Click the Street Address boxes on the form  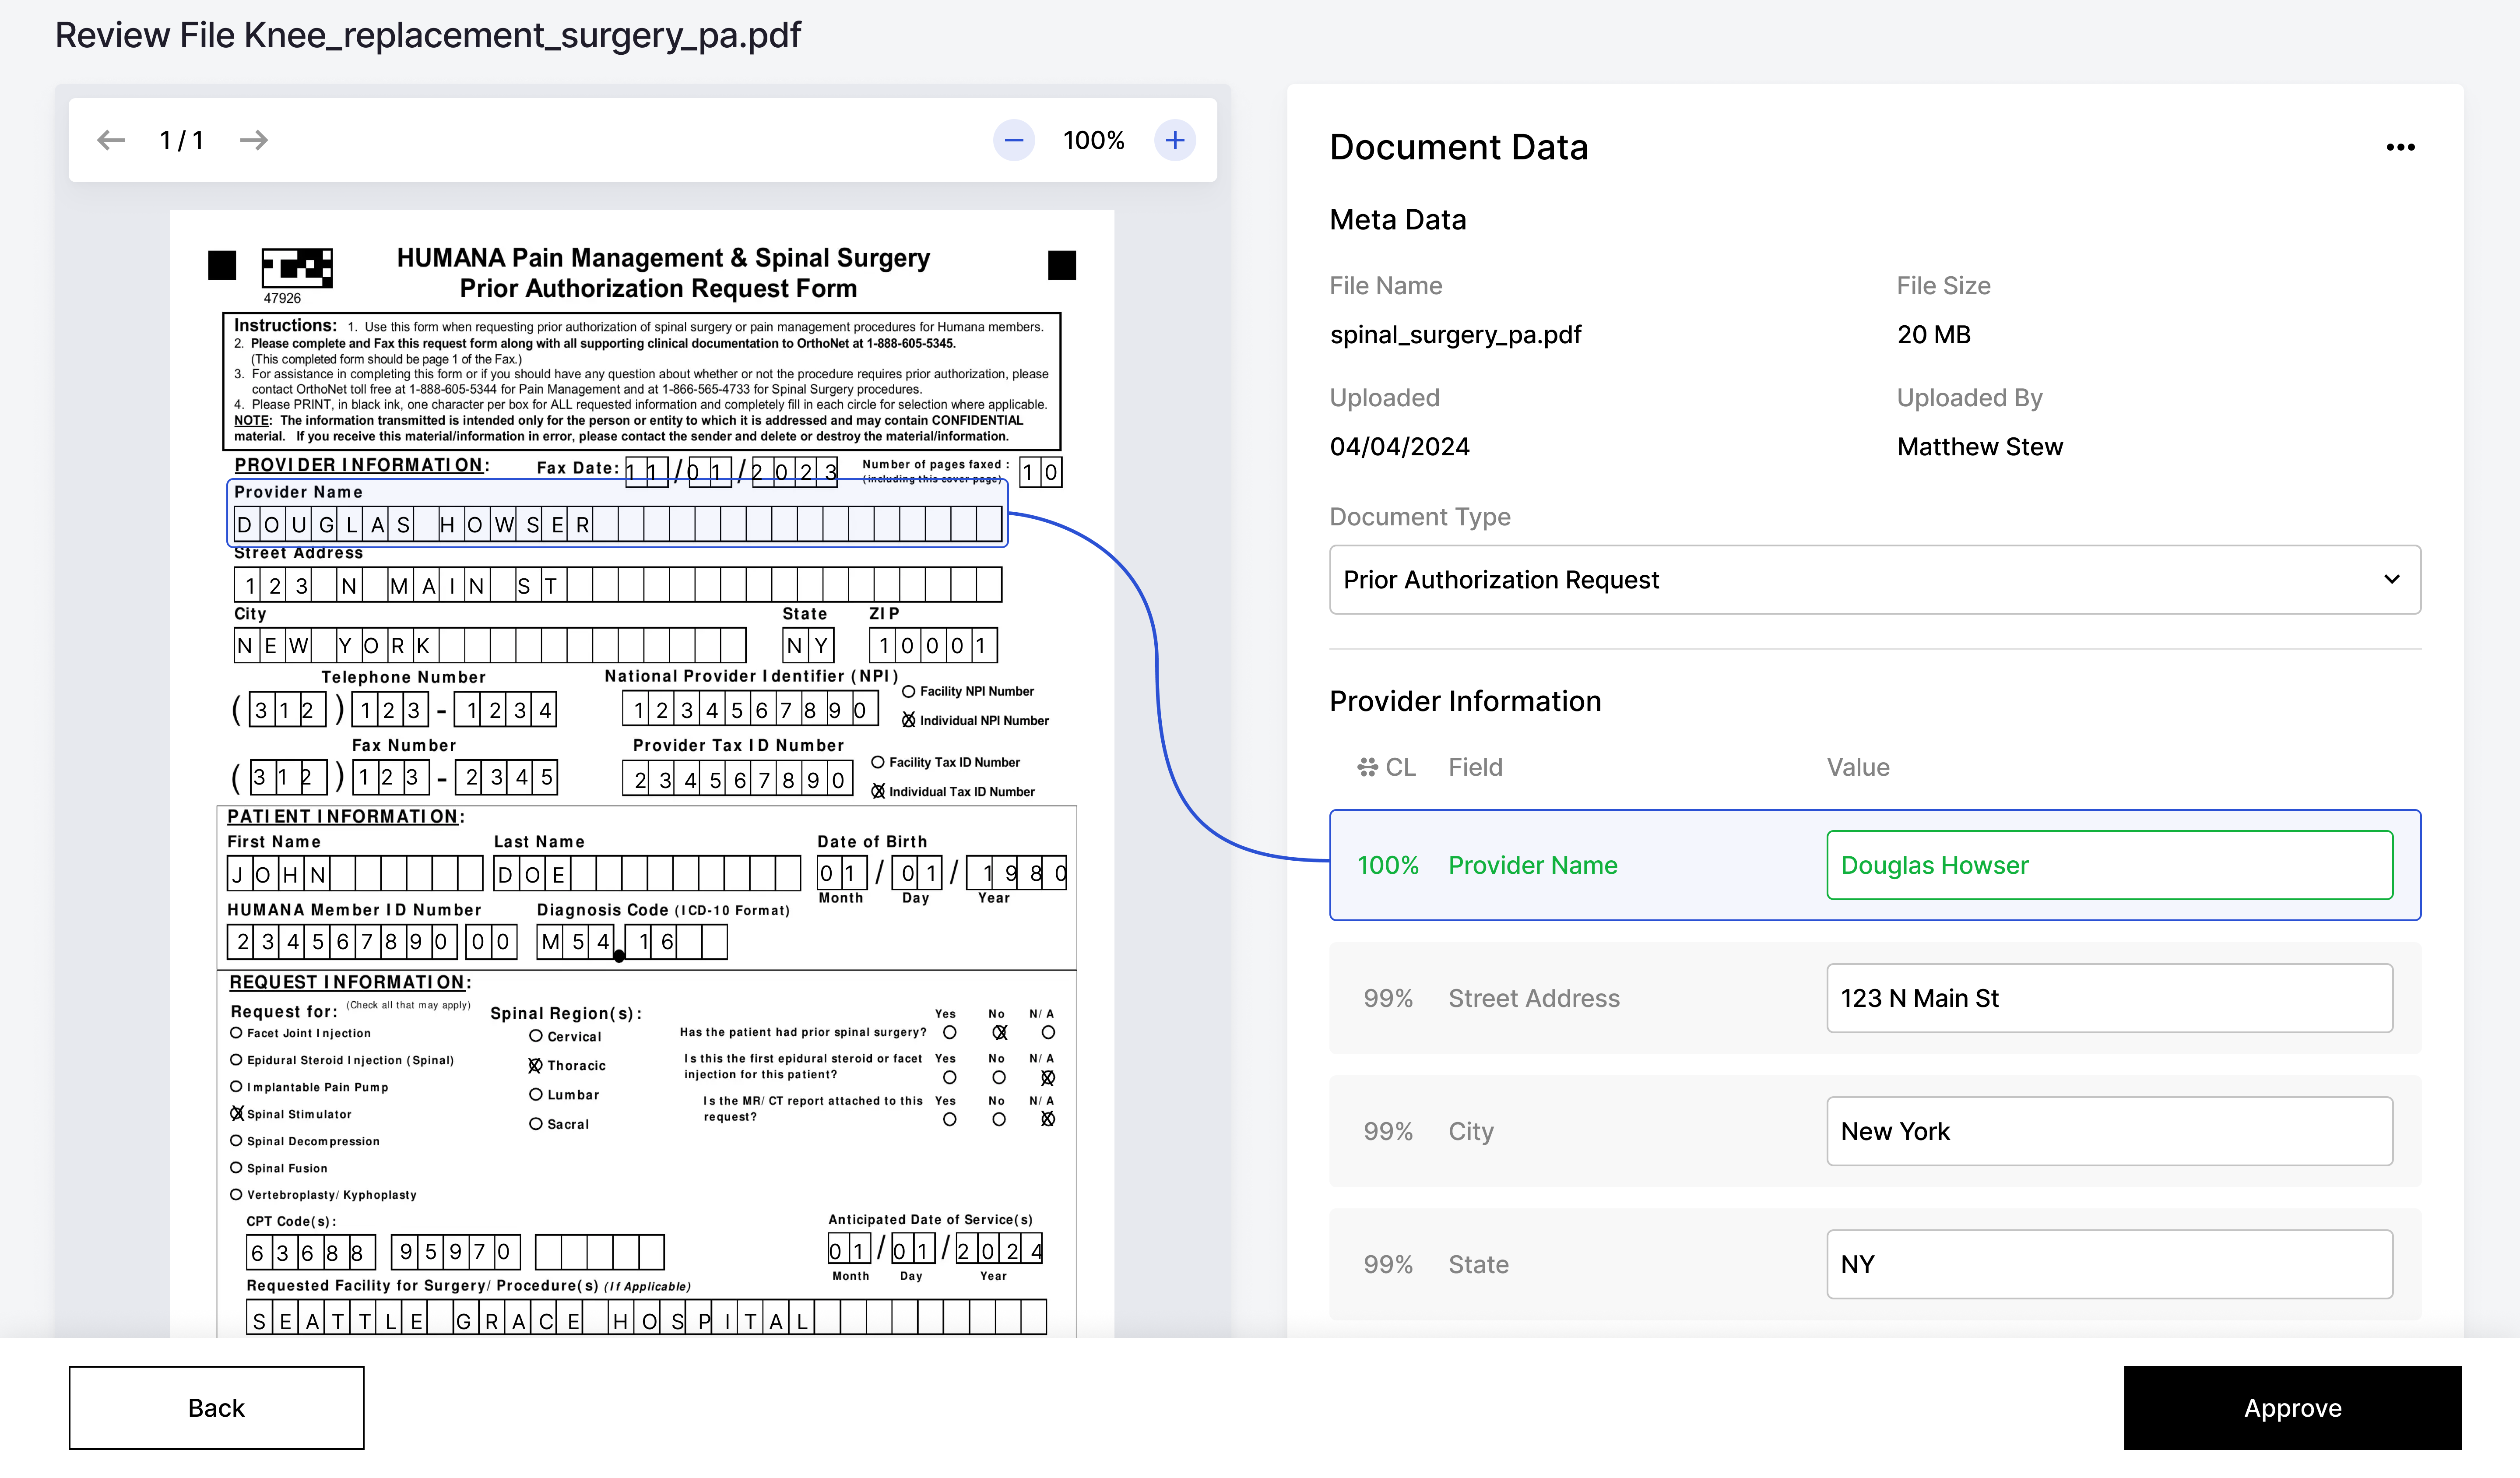[x=617, y=585]
